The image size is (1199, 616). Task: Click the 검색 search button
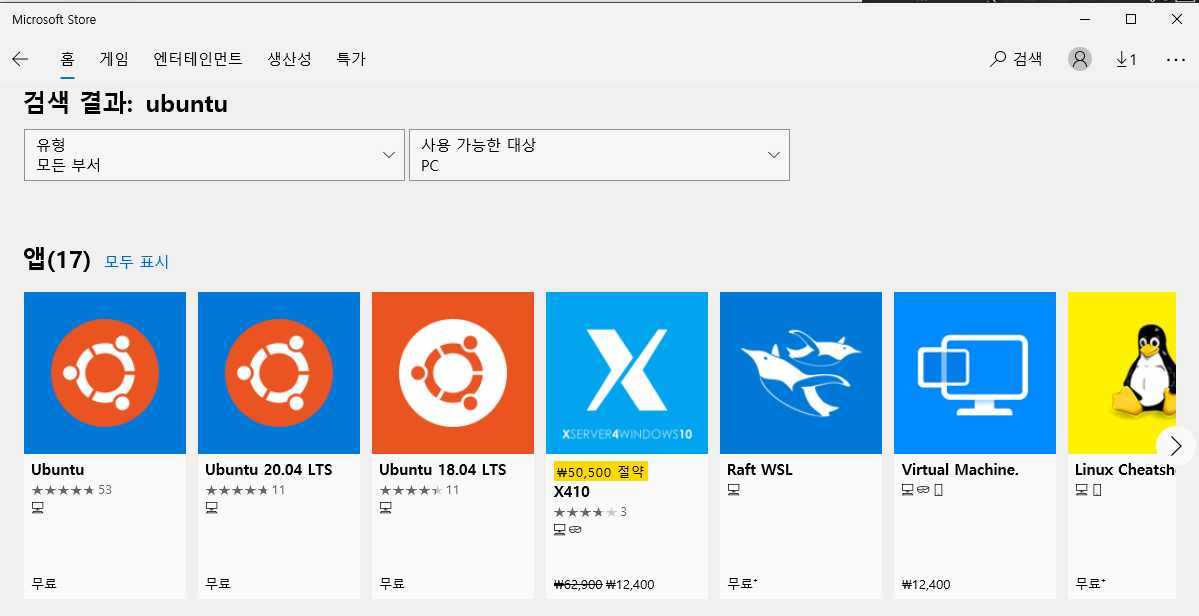tap(1015, 59)
